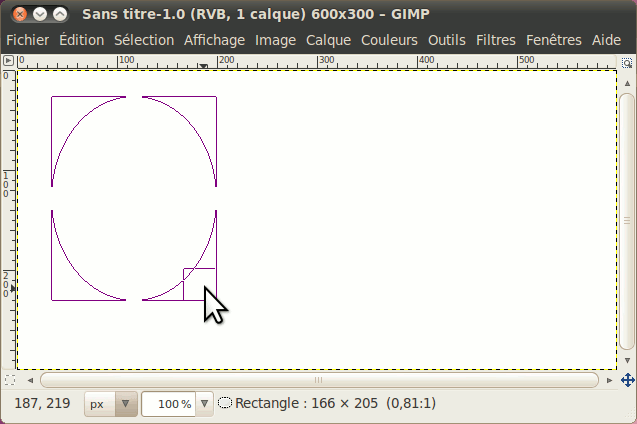Close the GIMP window
This screenshot has height=424, width=637.
pos(21,15)
